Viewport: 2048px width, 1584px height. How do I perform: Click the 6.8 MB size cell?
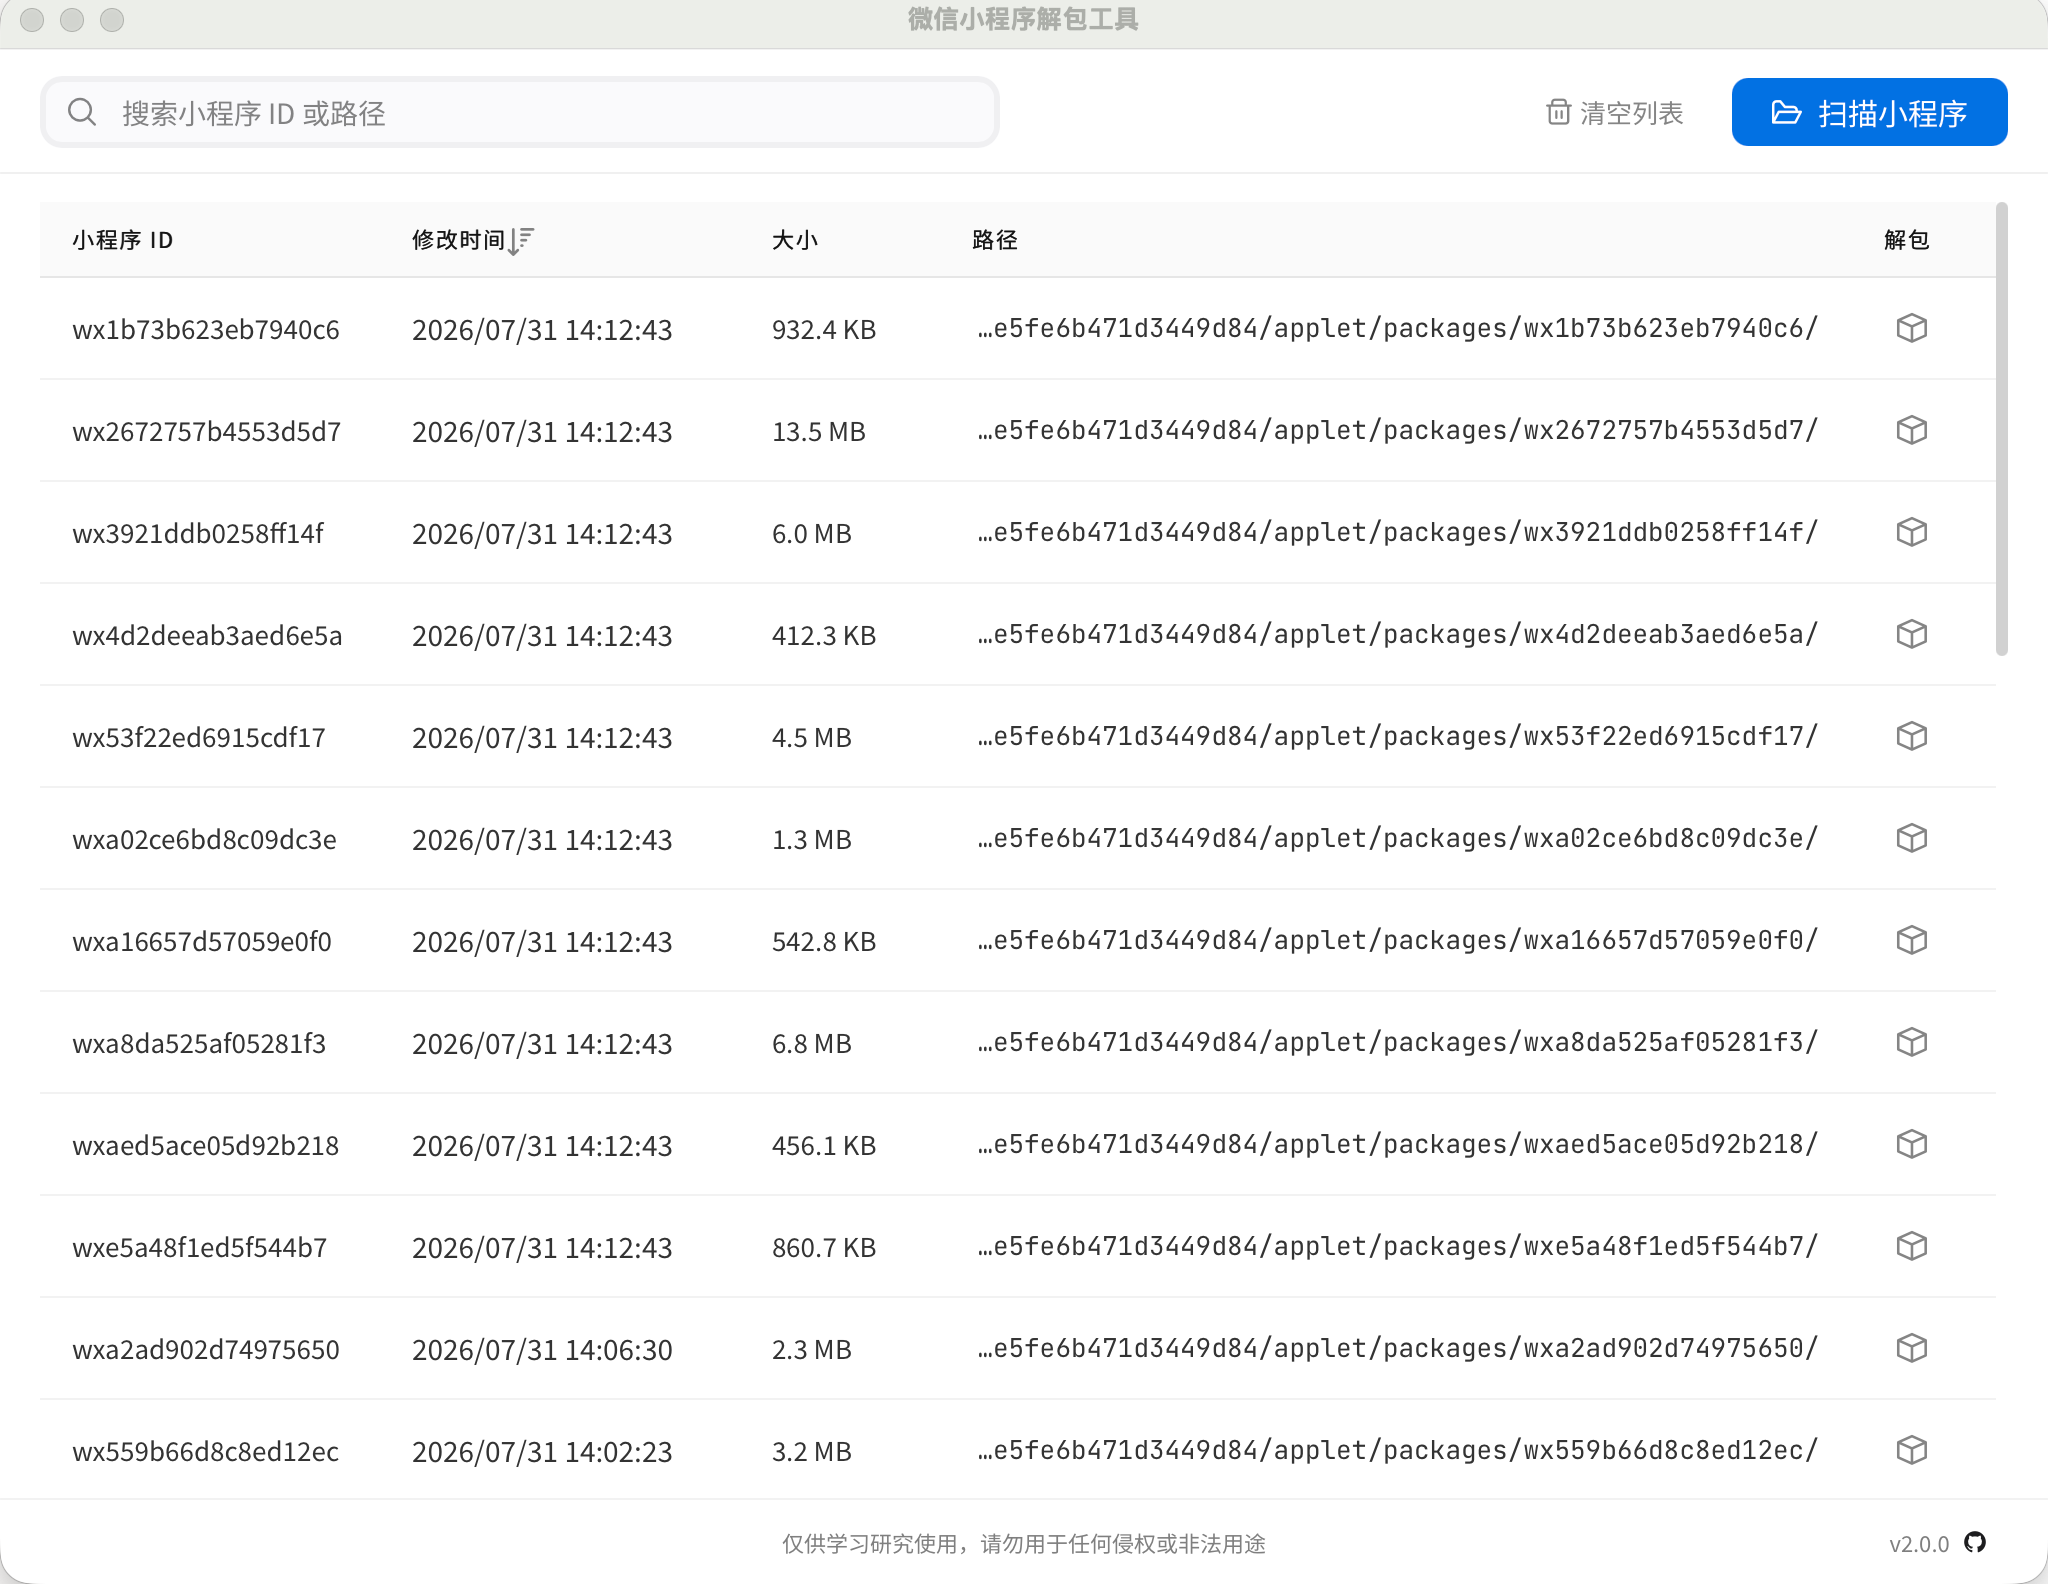812,1044
